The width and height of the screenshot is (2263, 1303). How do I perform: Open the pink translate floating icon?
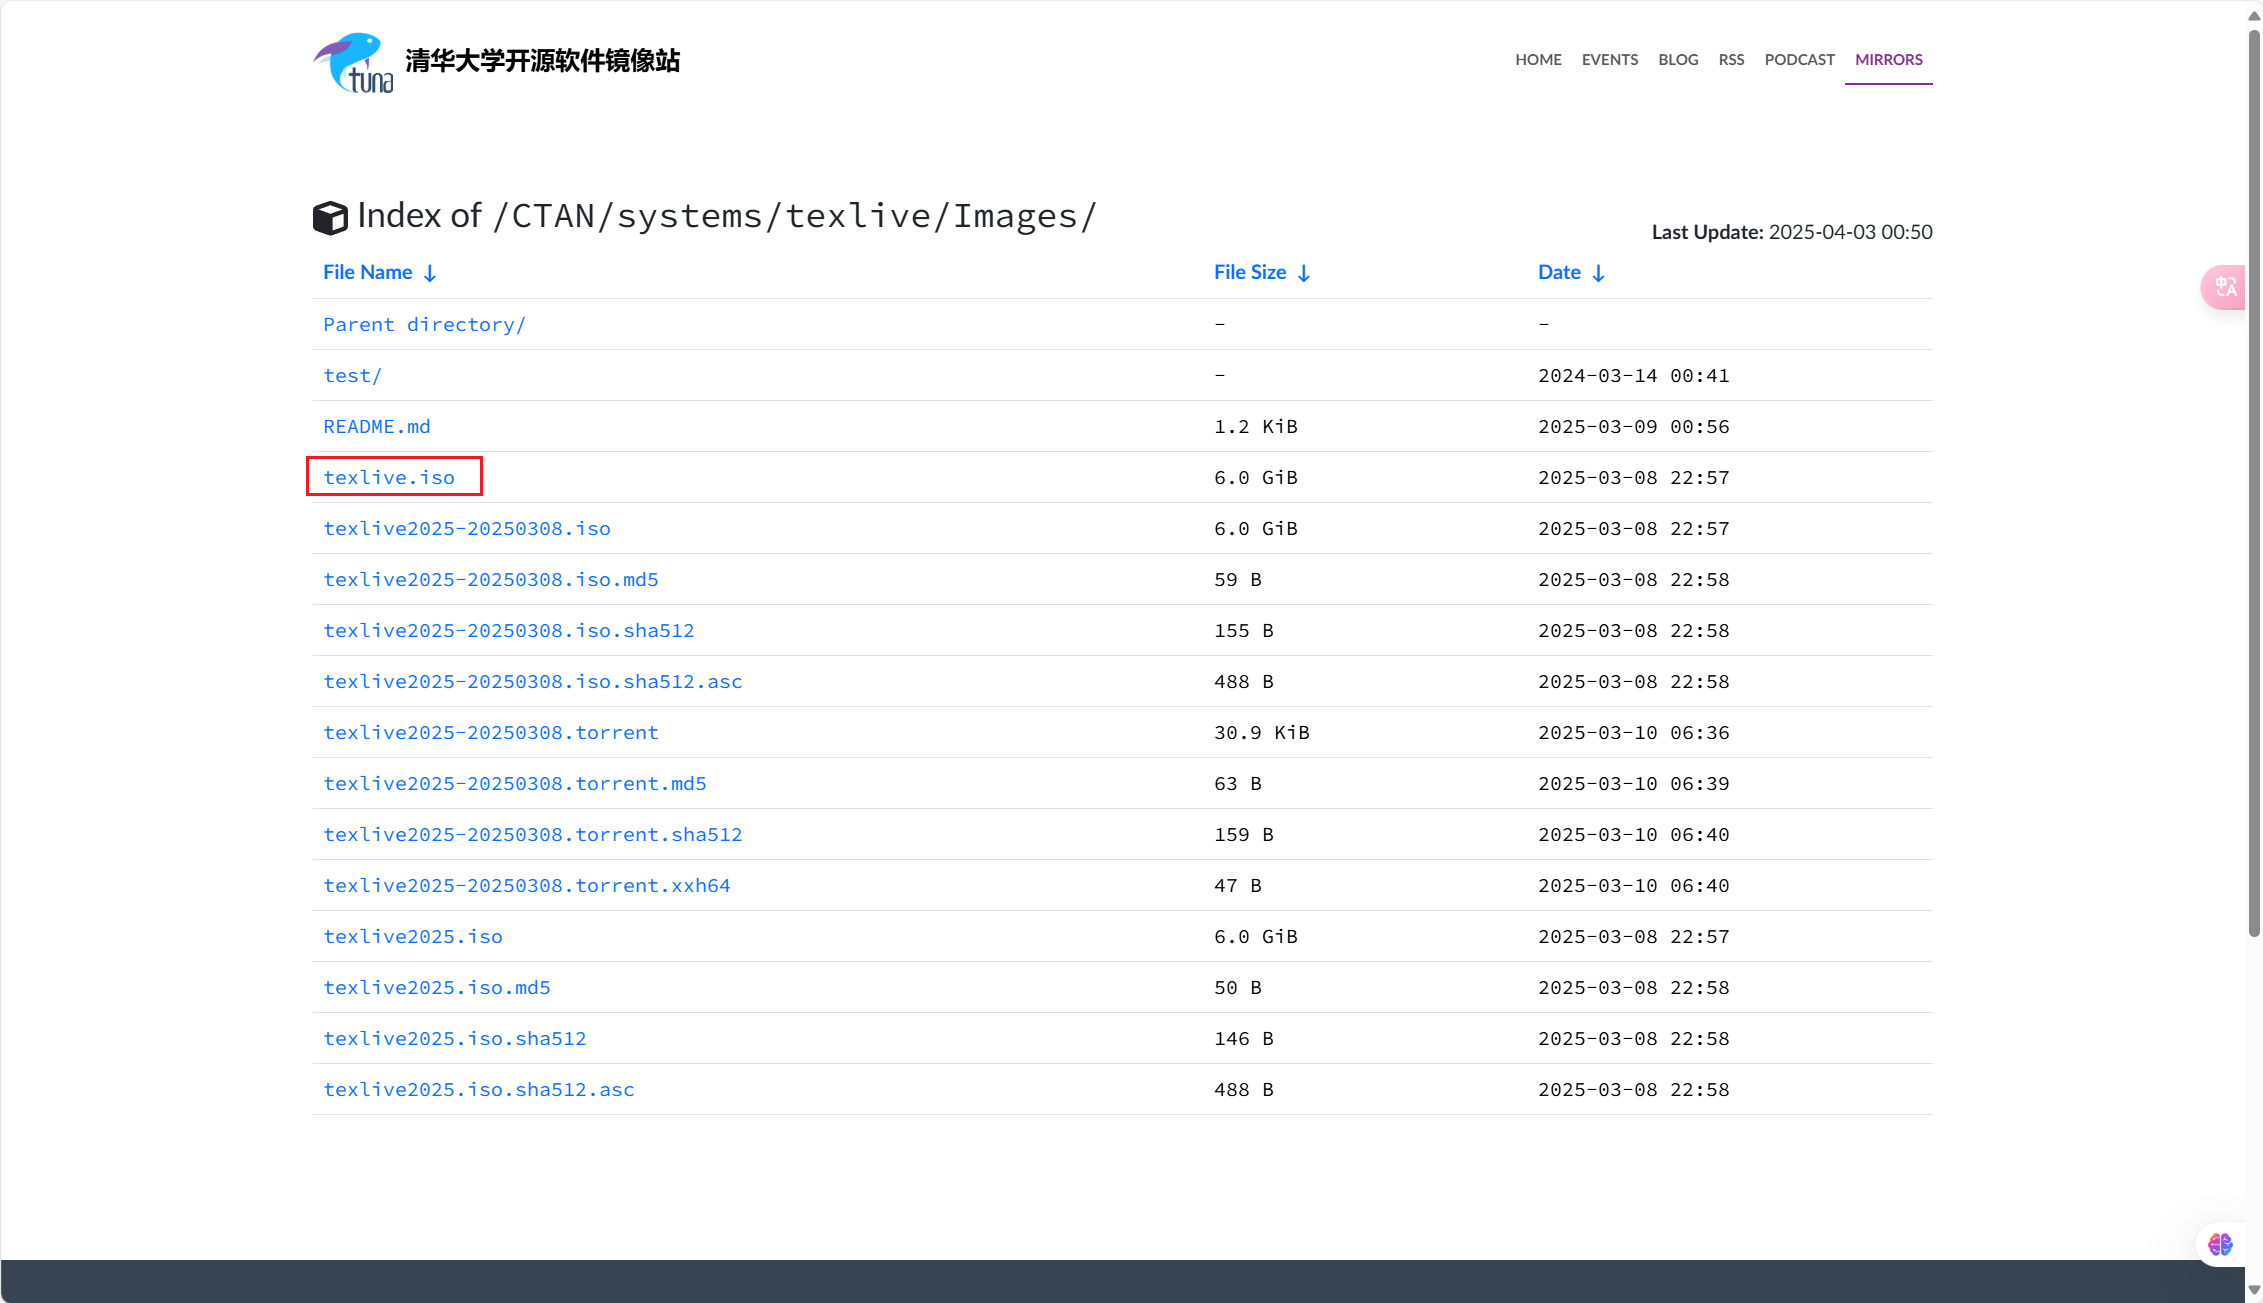pos(2224,287)
